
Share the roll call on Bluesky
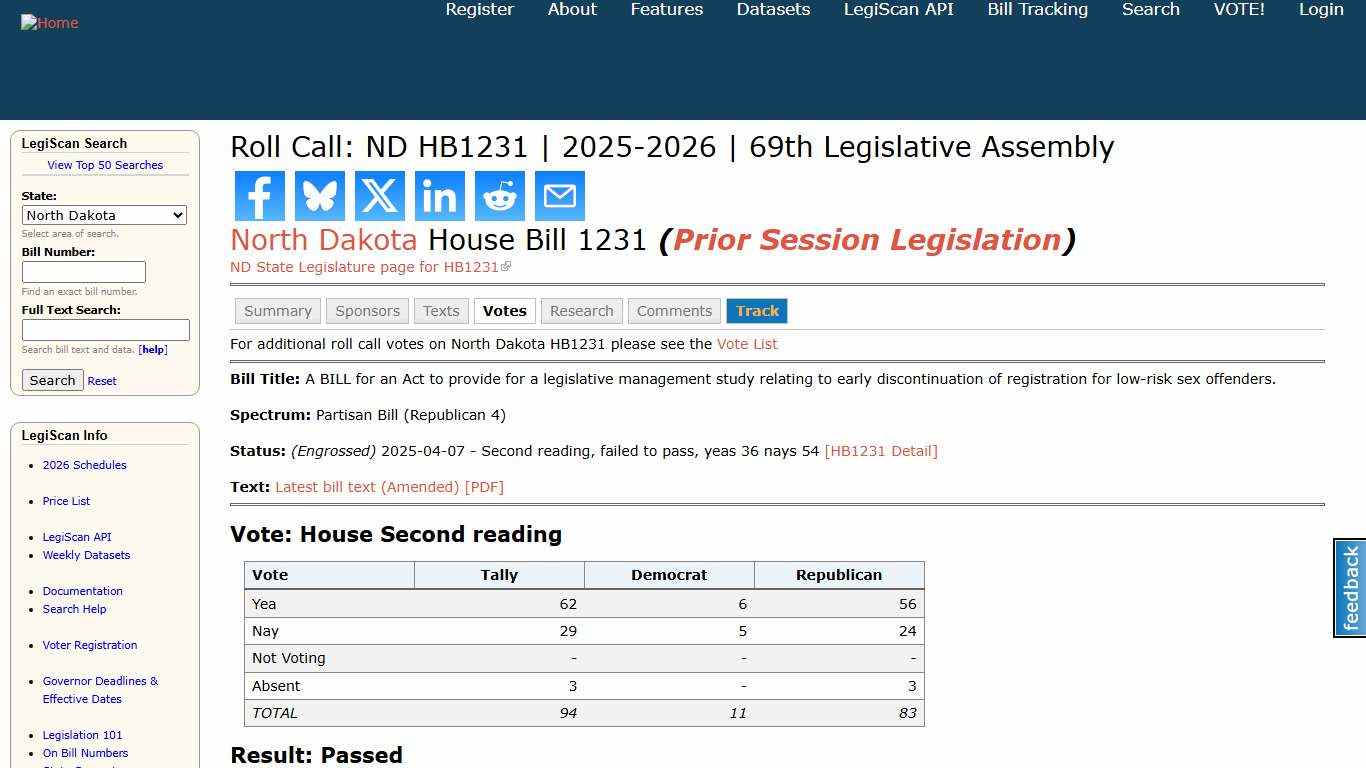pyautogui.click(x=319, y=196)
